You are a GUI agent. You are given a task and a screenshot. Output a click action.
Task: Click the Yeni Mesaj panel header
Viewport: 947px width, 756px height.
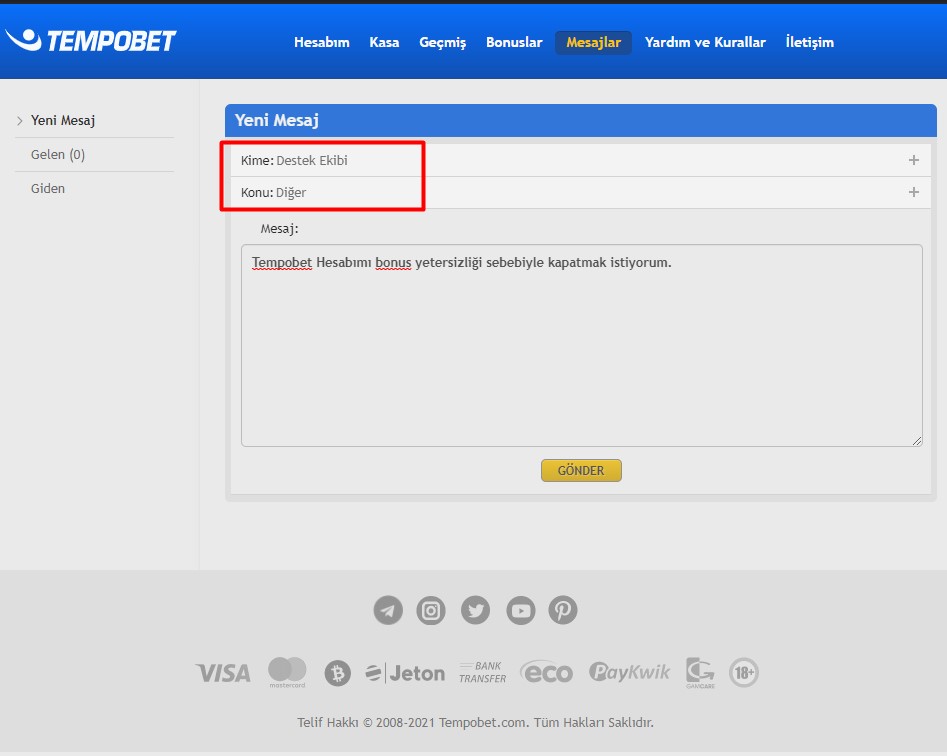(581, 120)
